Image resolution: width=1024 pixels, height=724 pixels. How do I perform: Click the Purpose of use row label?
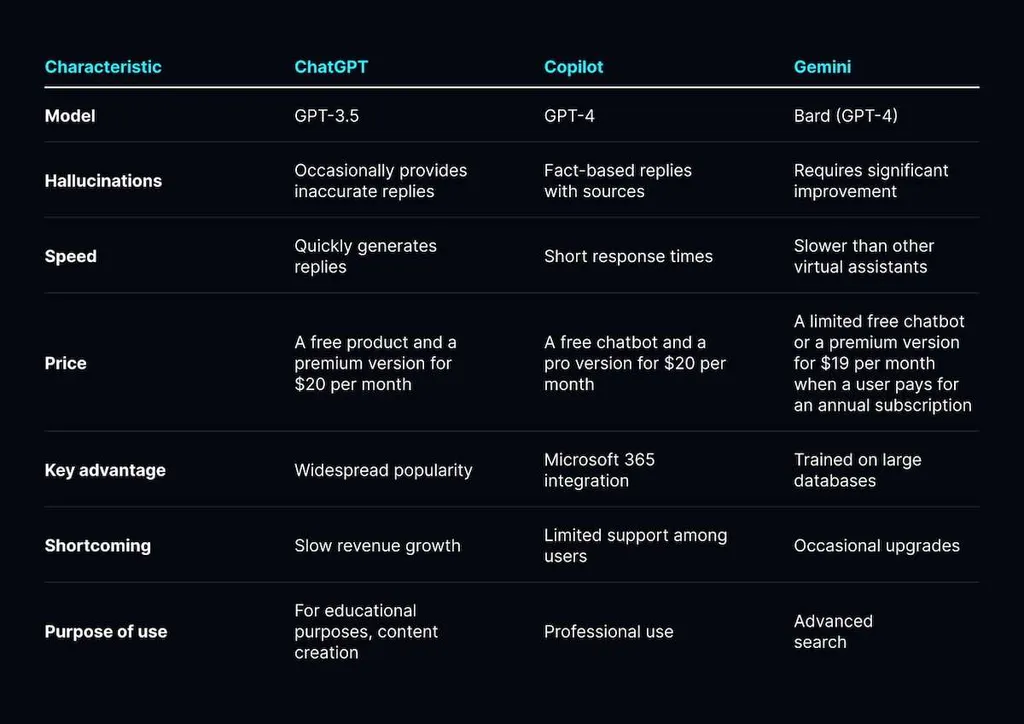106,632
